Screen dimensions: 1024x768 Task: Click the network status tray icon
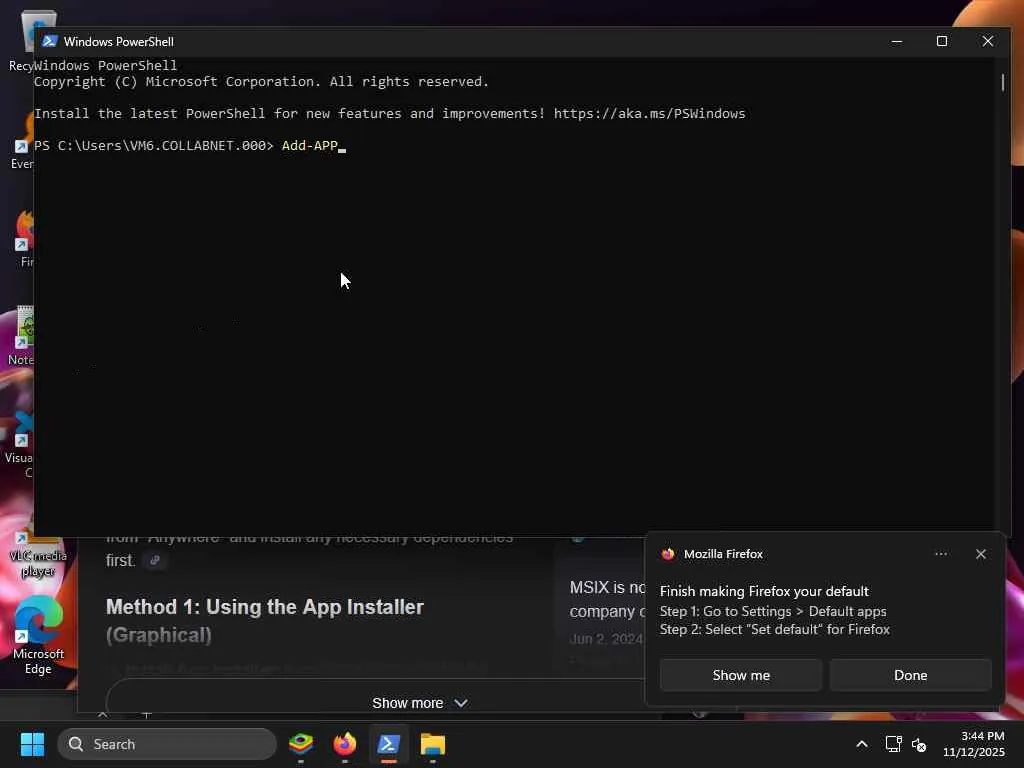coord(893,744)
